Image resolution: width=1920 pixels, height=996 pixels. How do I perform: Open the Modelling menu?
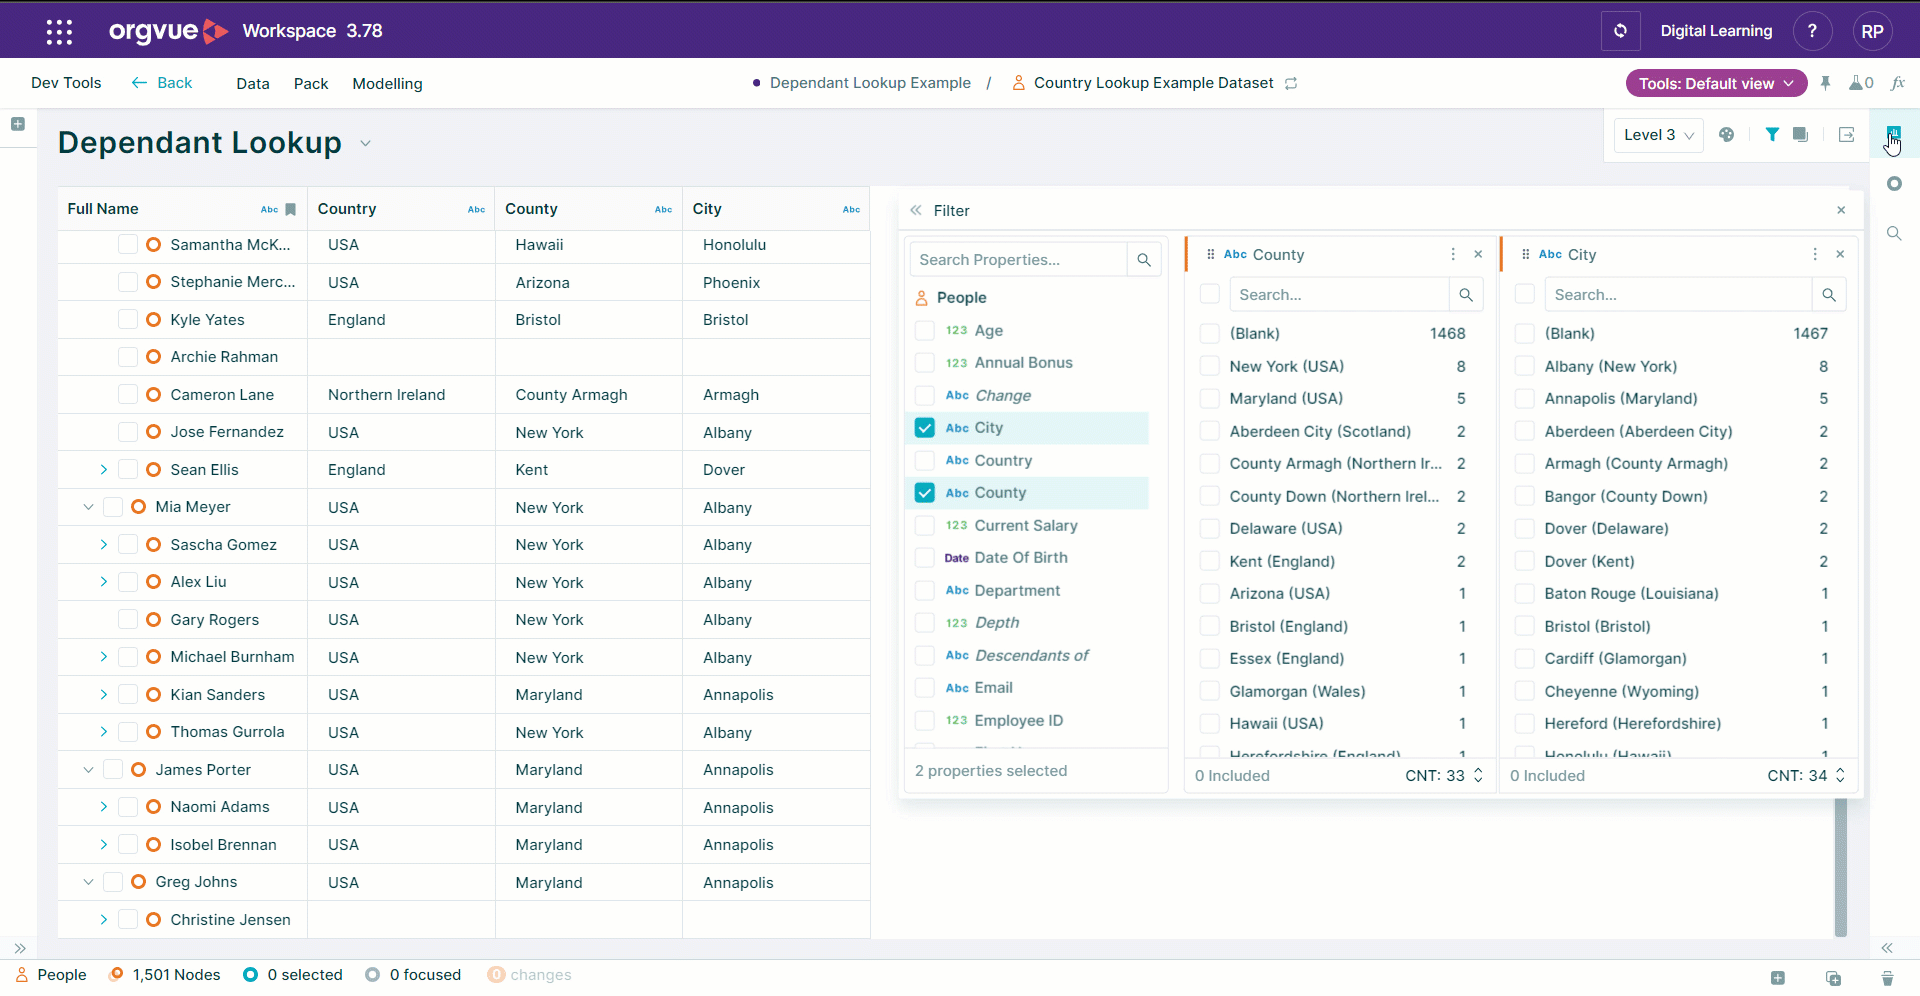point(387,84)
